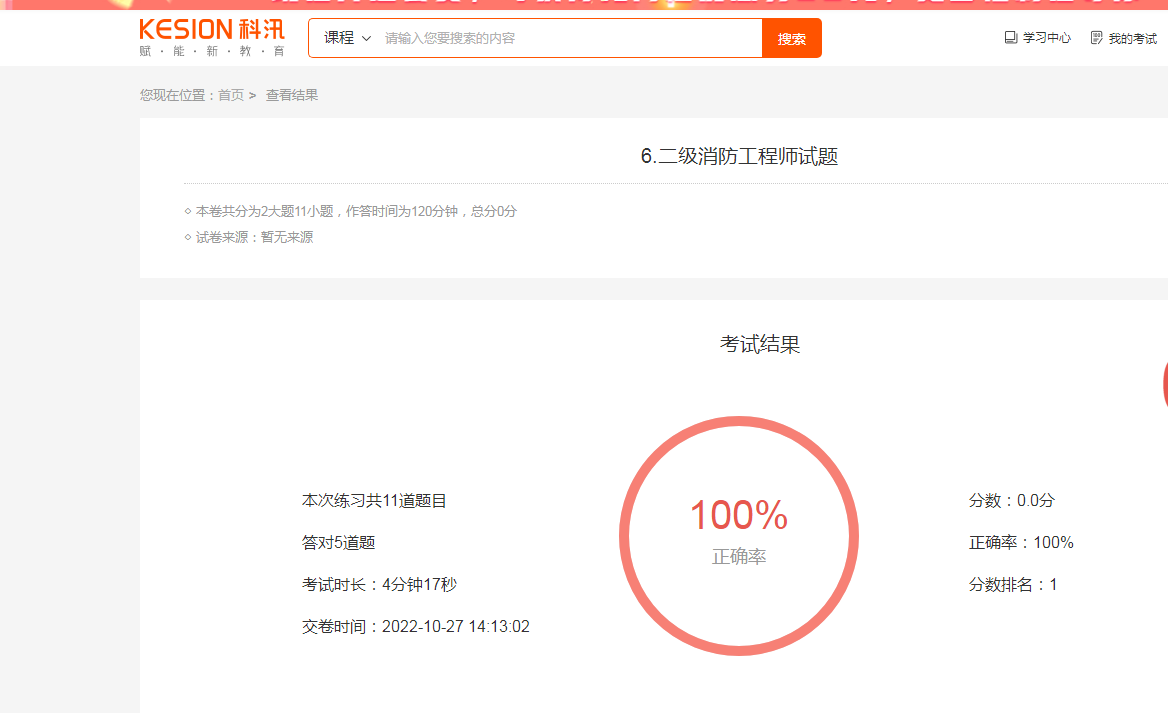
Task: Click the 分数排名：1 ranking text
Action: [1012, 584]
